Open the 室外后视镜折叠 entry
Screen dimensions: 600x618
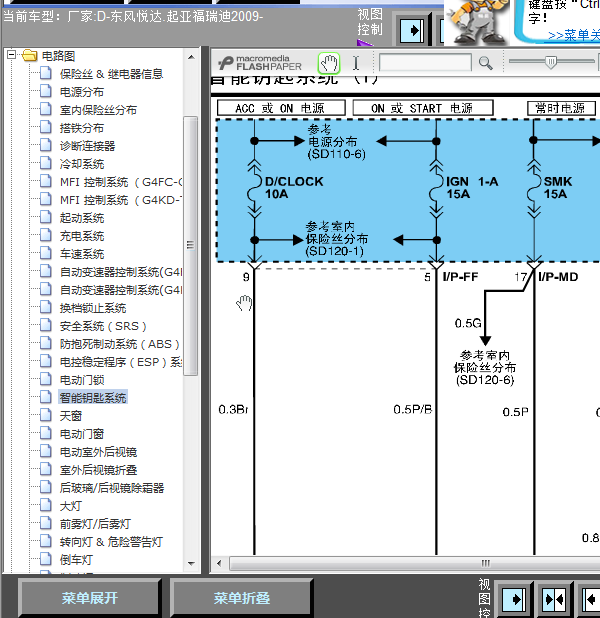click(x=98, y=470)
